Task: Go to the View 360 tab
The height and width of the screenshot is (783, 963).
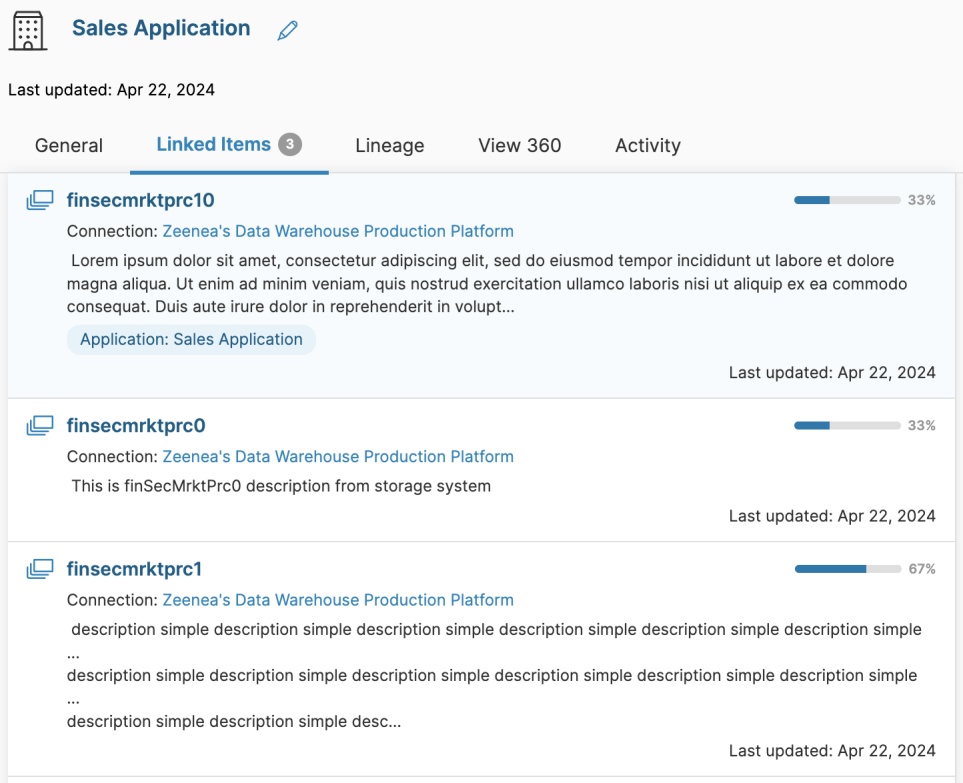Action: click(519, 146)
